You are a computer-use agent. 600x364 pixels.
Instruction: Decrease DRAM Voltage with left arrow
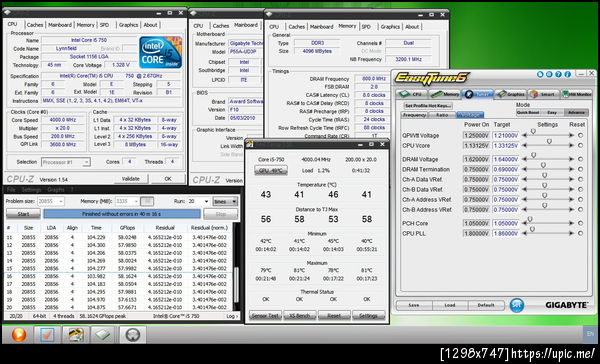tap(525, 159)
